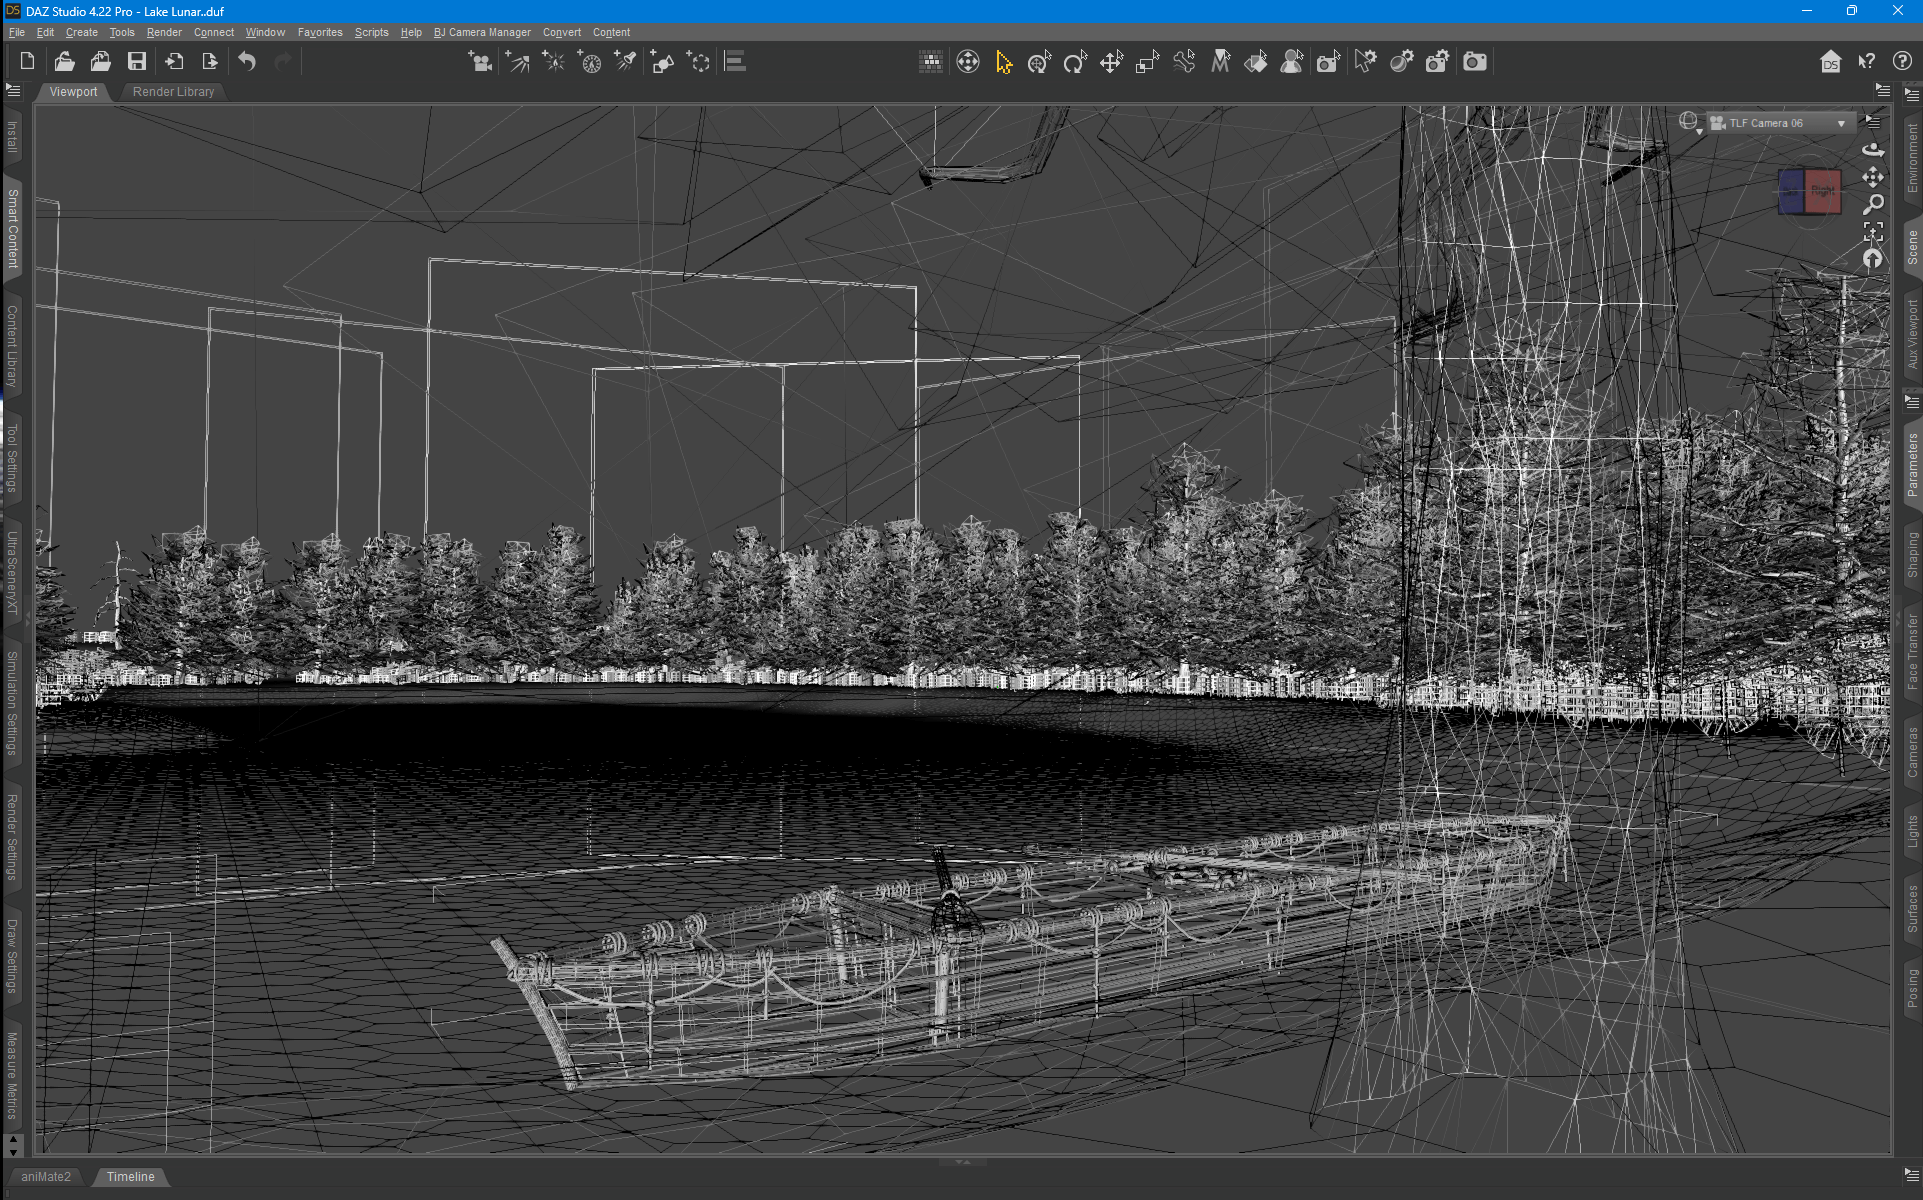Expand the Surfaces side pane
The height and width of the screenshot is (1200, 1923).
1912,909
